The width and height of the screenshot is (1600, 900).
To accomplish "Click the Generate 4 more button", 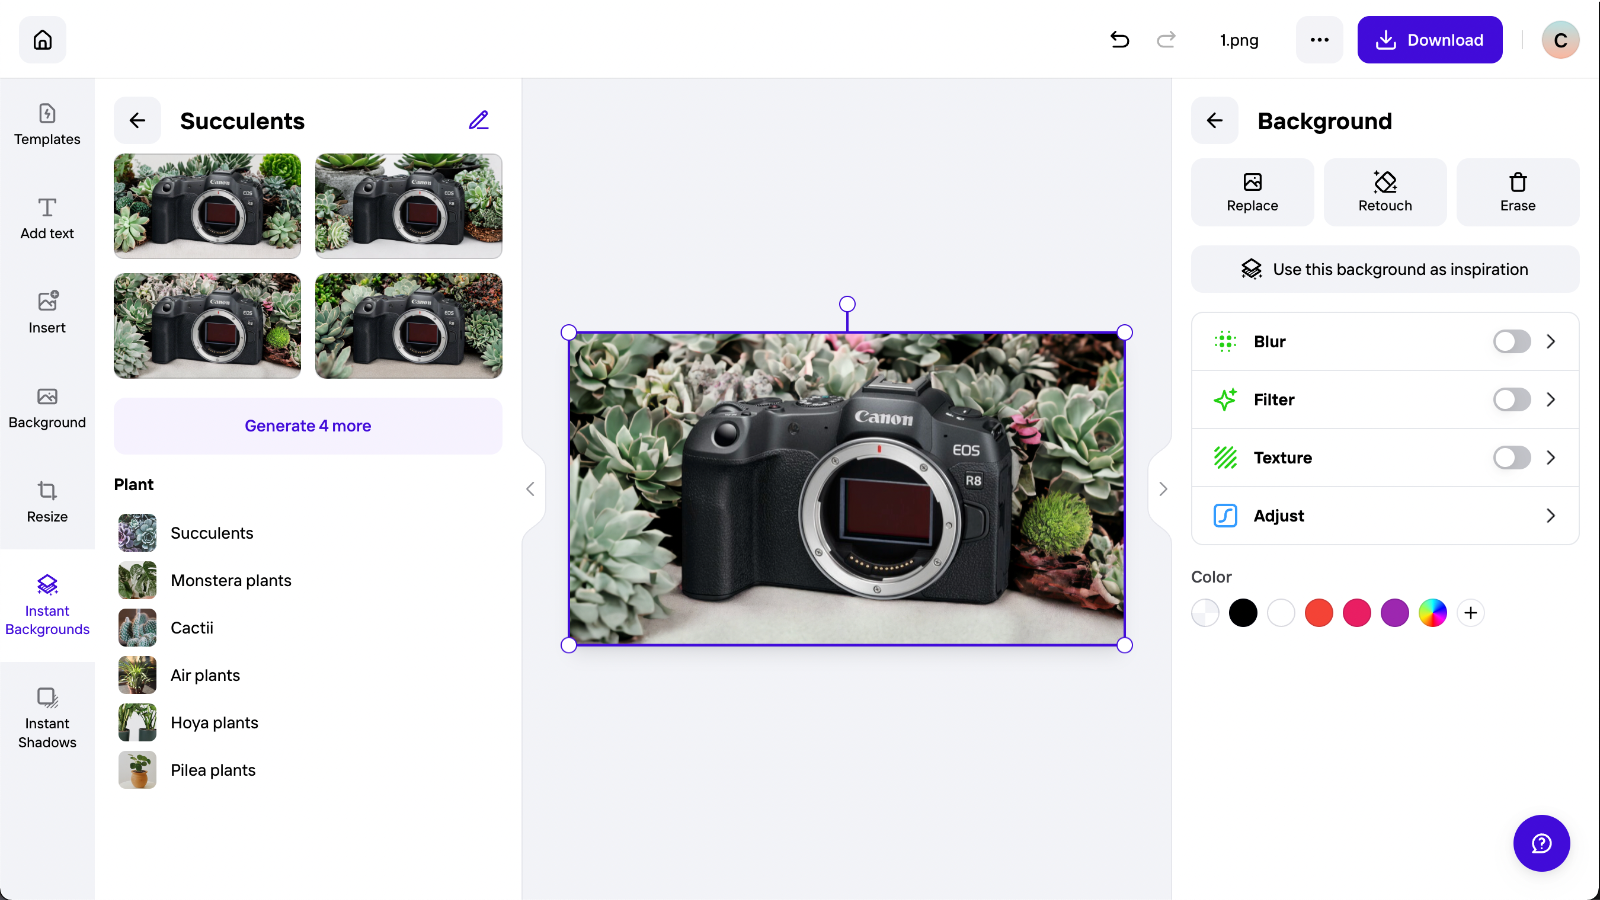I will 307,425.
